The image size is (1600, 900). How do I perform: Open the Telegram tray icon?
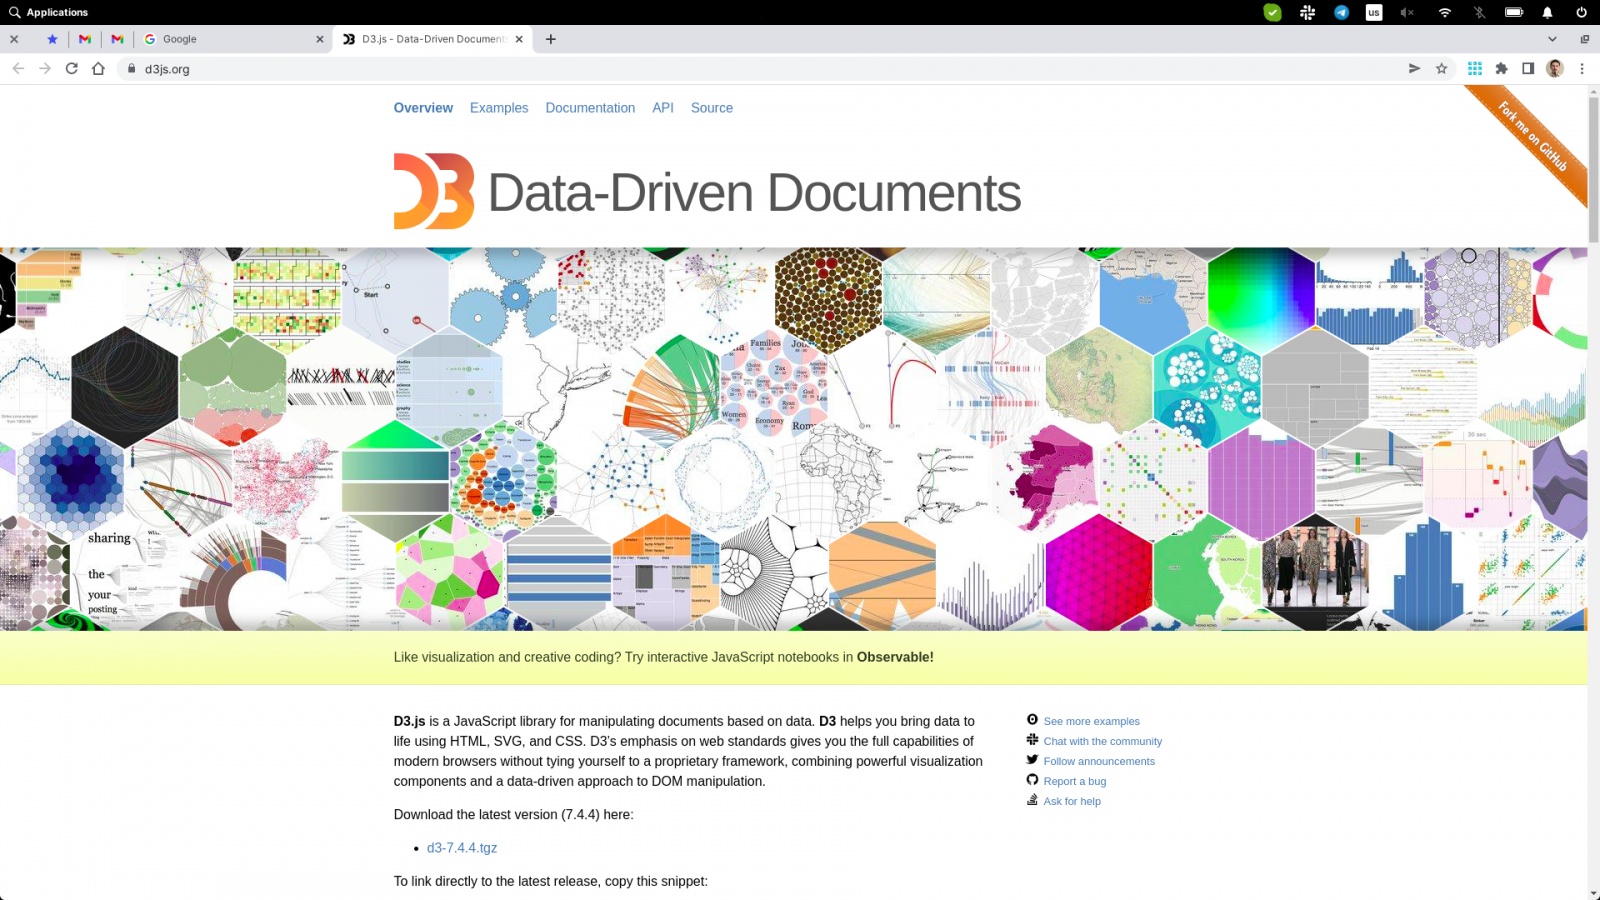point(1341,12)
